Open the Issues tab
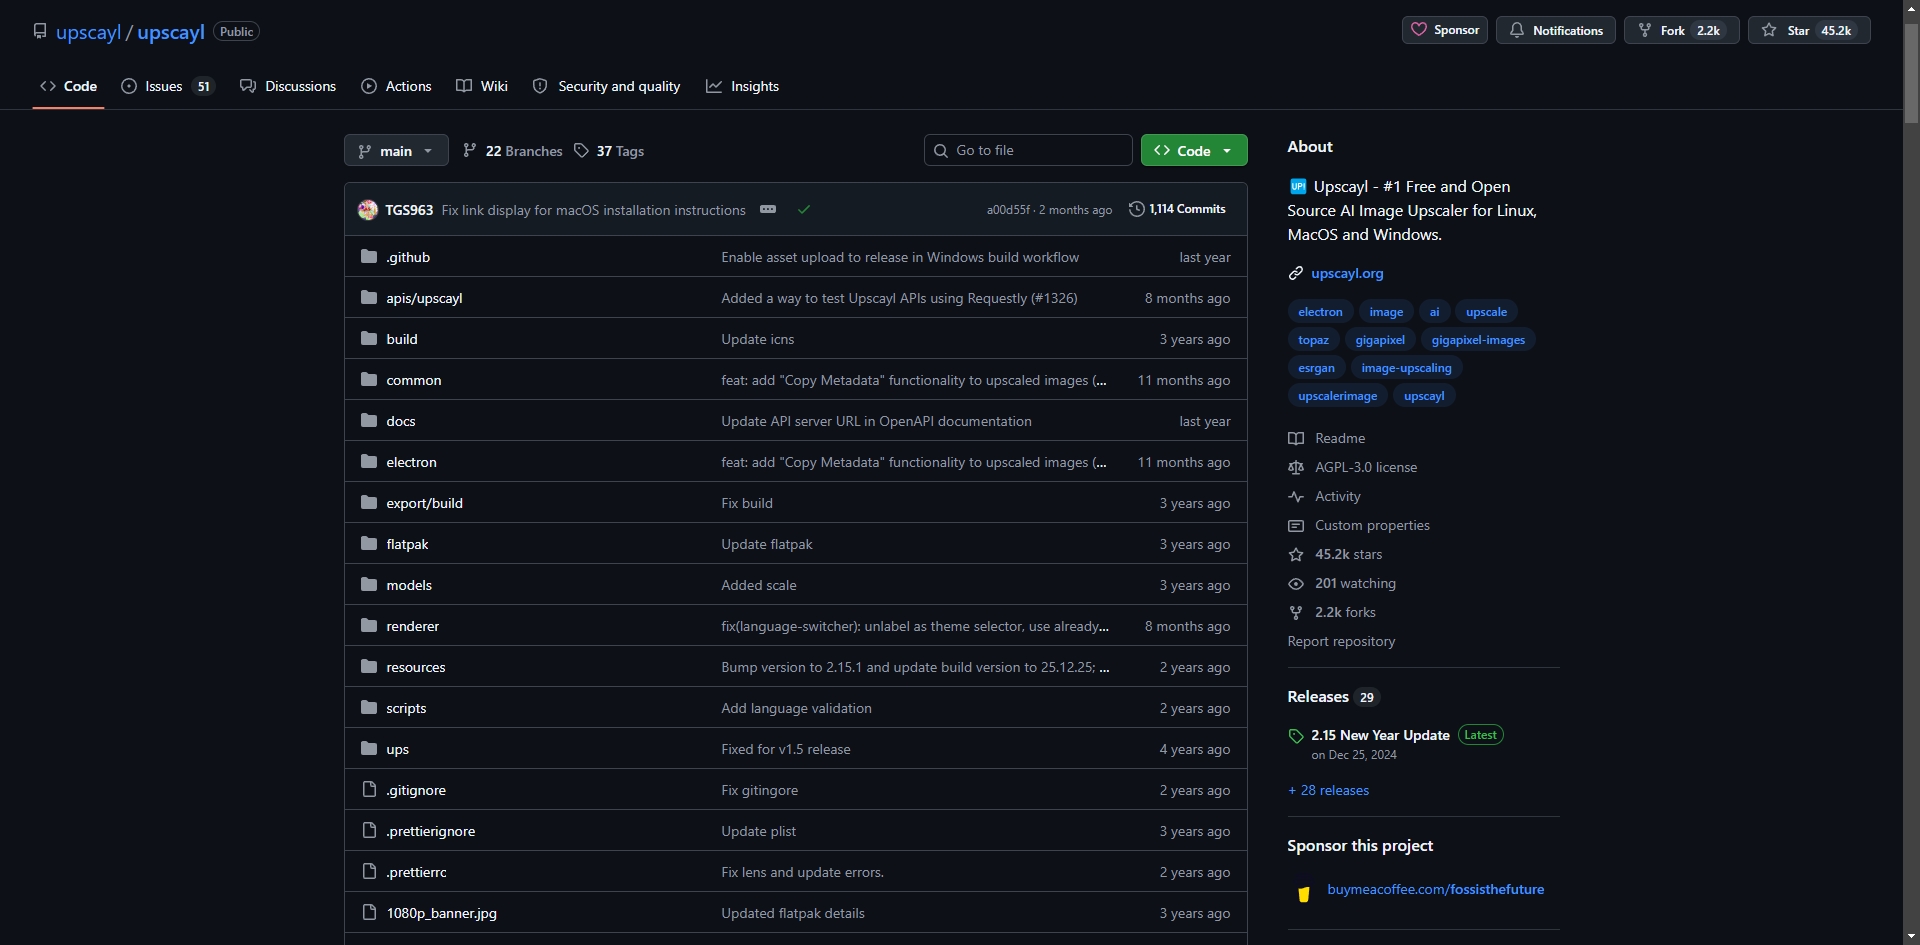 (168, 86)
